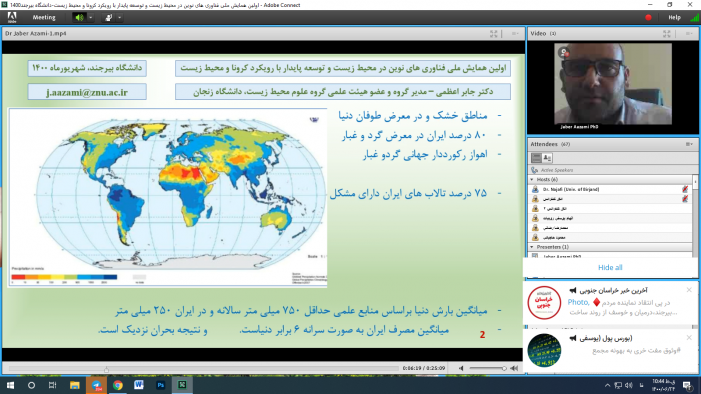
Task: Open Telegram from the taskbar
Action: tap(97, 385)
